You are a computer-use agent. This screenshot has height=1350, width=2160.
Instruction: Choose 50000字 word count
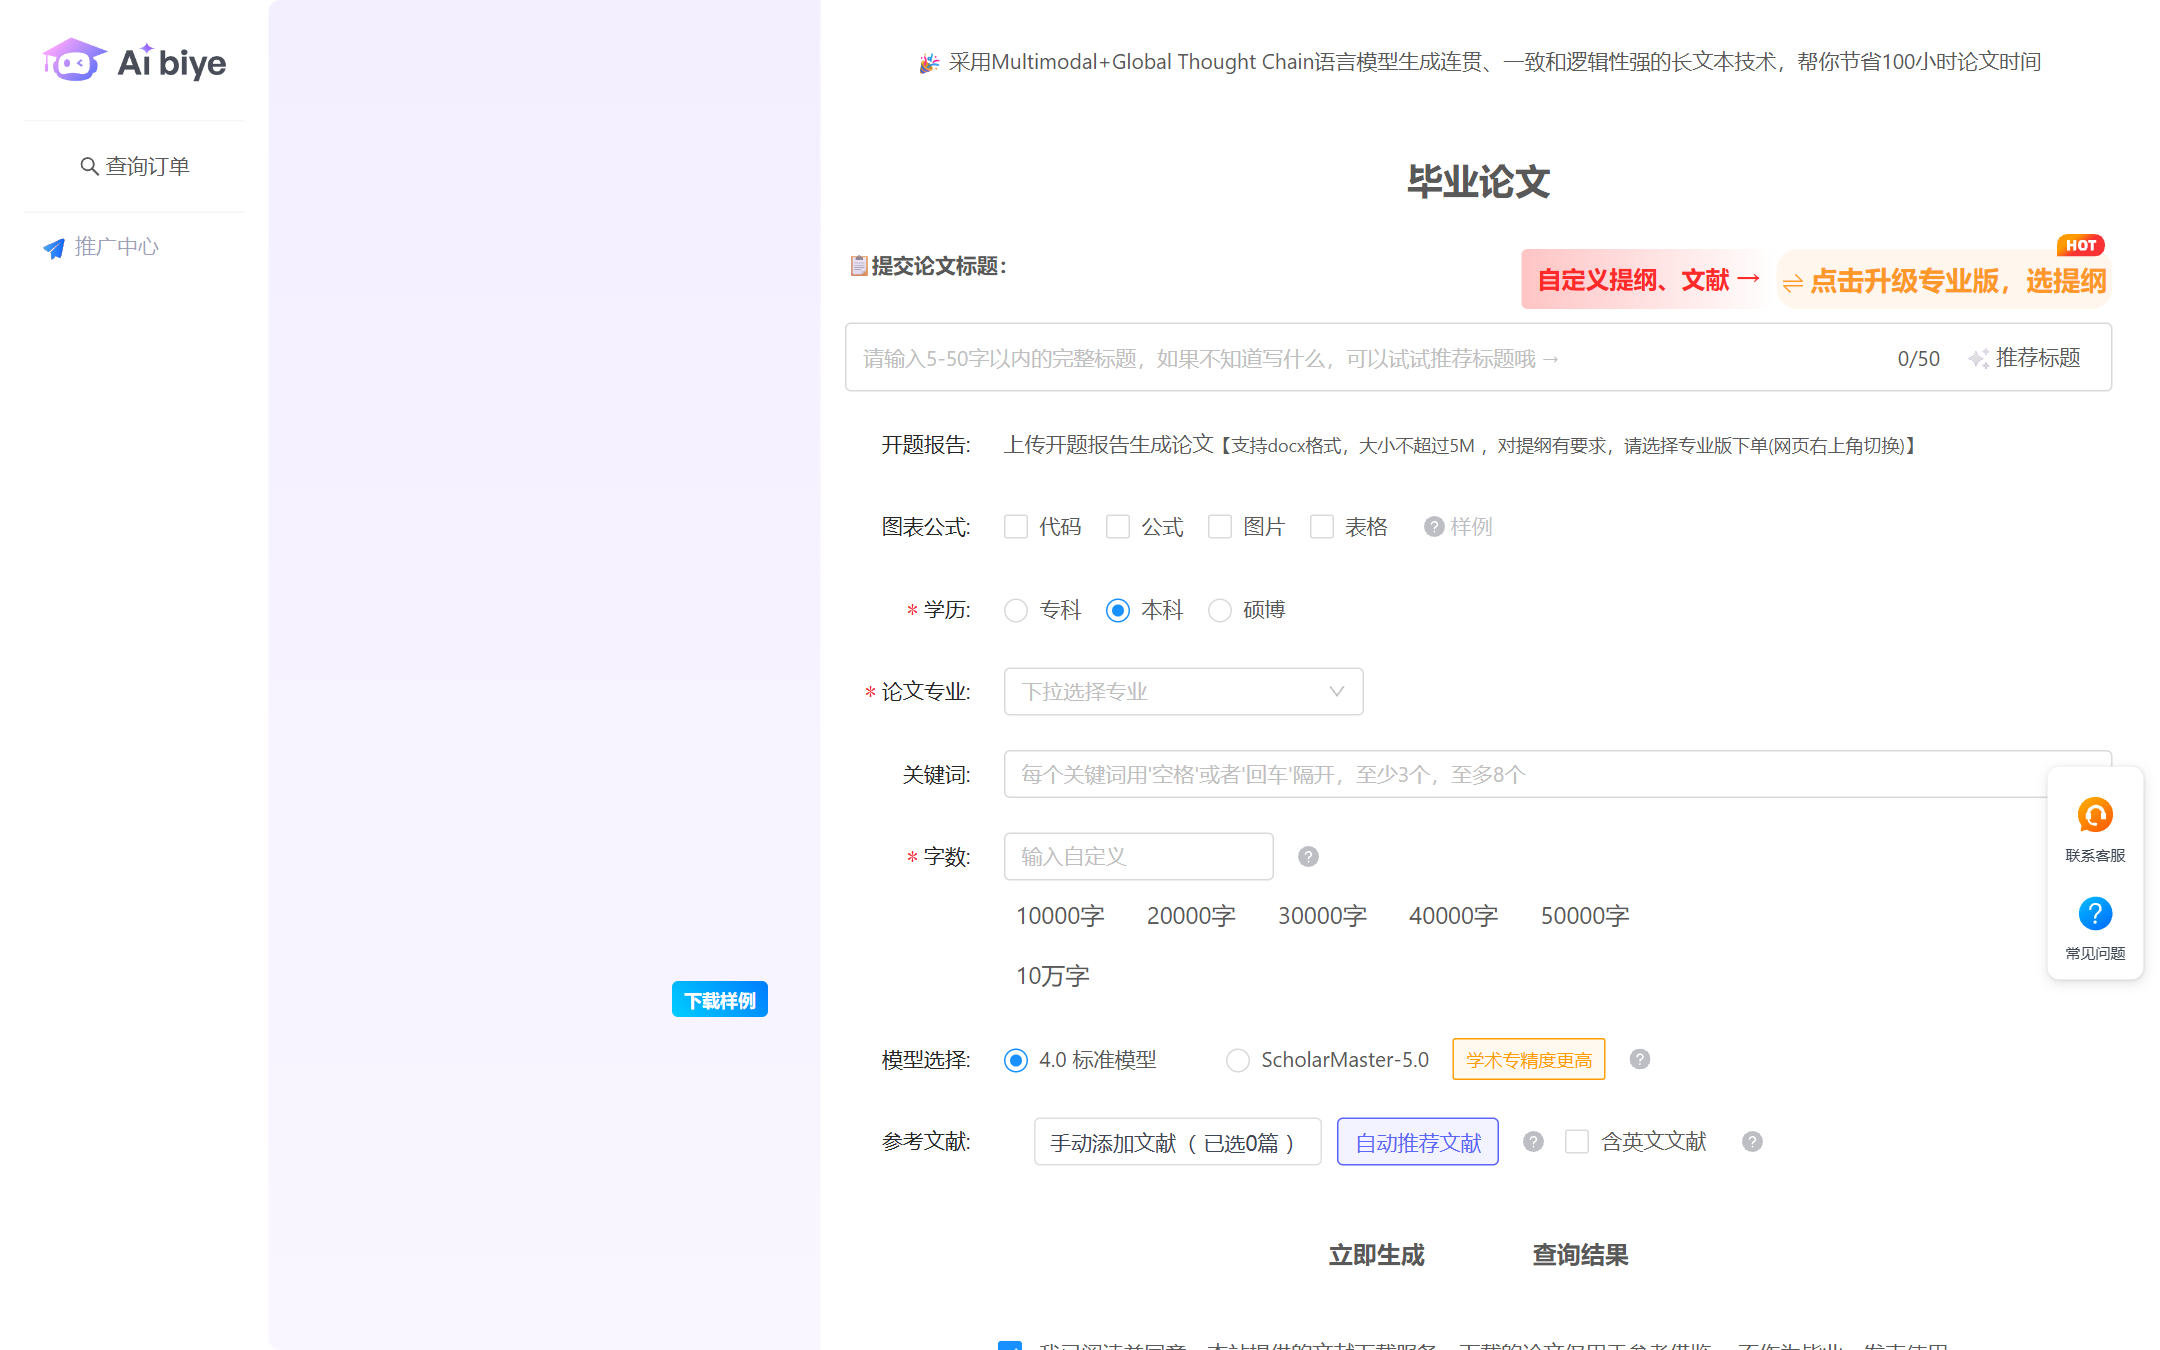click(1585, 916)
